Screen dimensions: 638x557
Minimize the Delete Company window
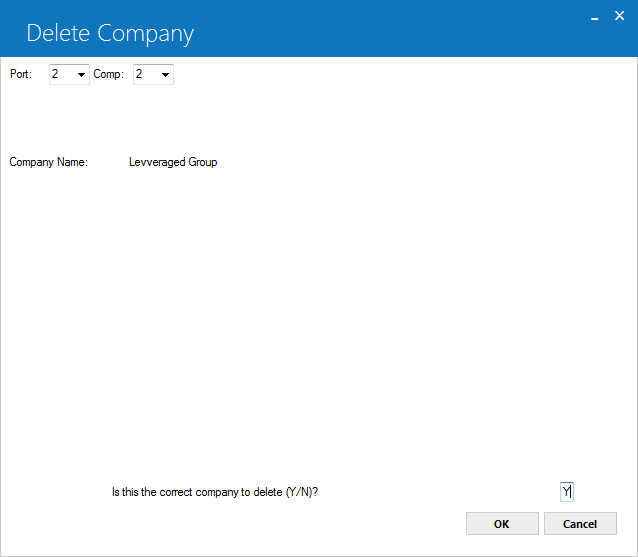[x=594, y=18]
